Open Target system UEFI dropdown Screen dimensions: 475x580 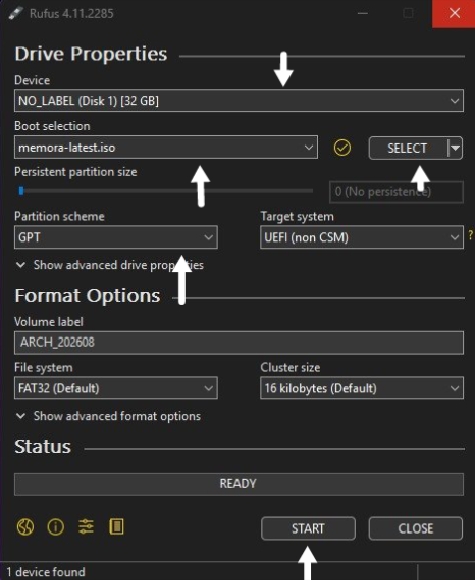coord(362,237)
